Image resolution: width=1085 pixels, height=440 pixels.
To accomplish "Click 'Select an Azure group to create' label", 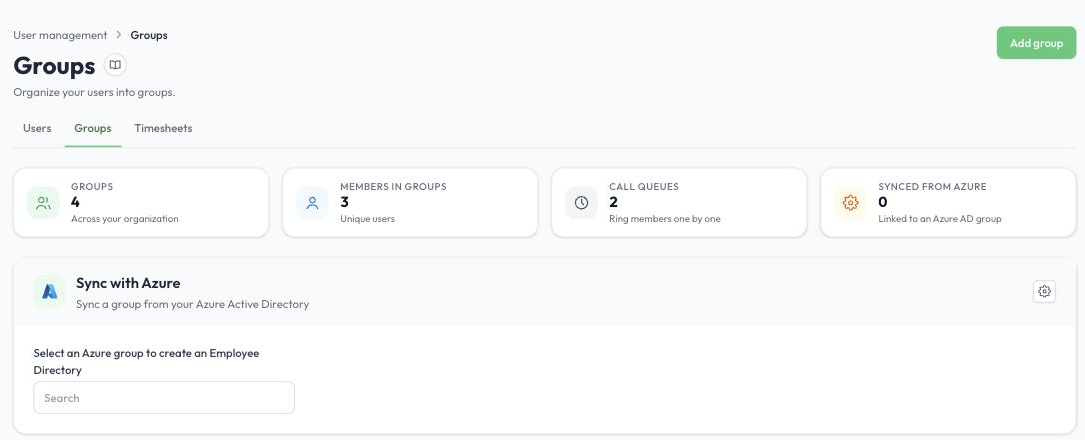I will 147,361.
